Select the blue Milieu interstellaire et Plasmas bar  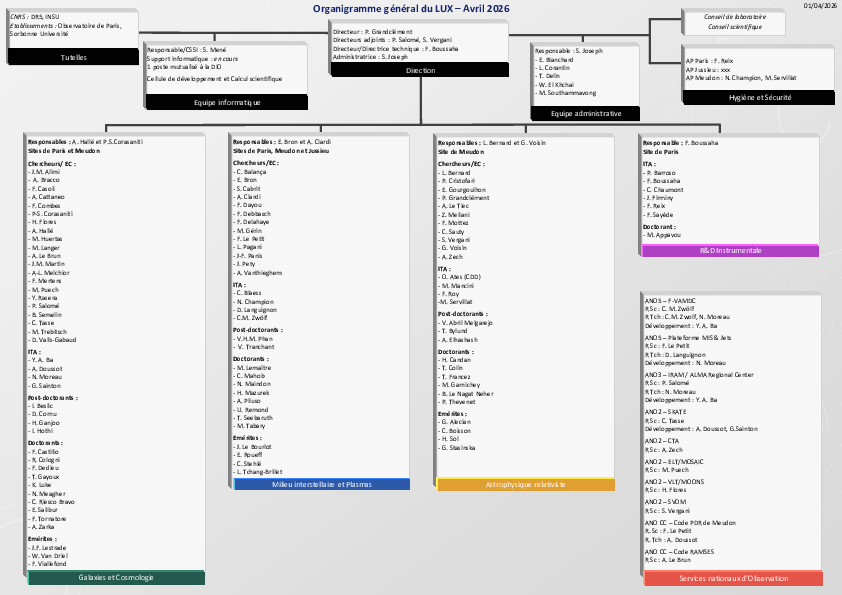[x=320, y=484]
